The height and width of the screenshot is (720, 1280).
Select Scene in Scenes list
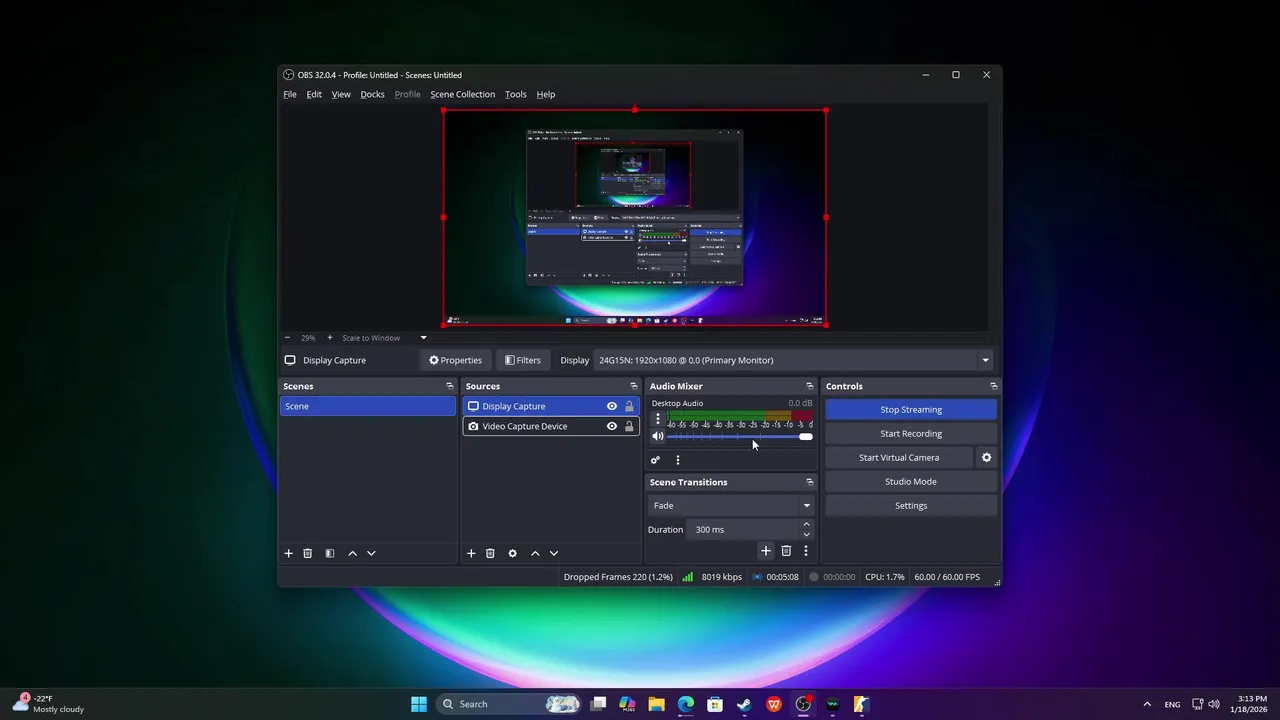pos(368,406)
